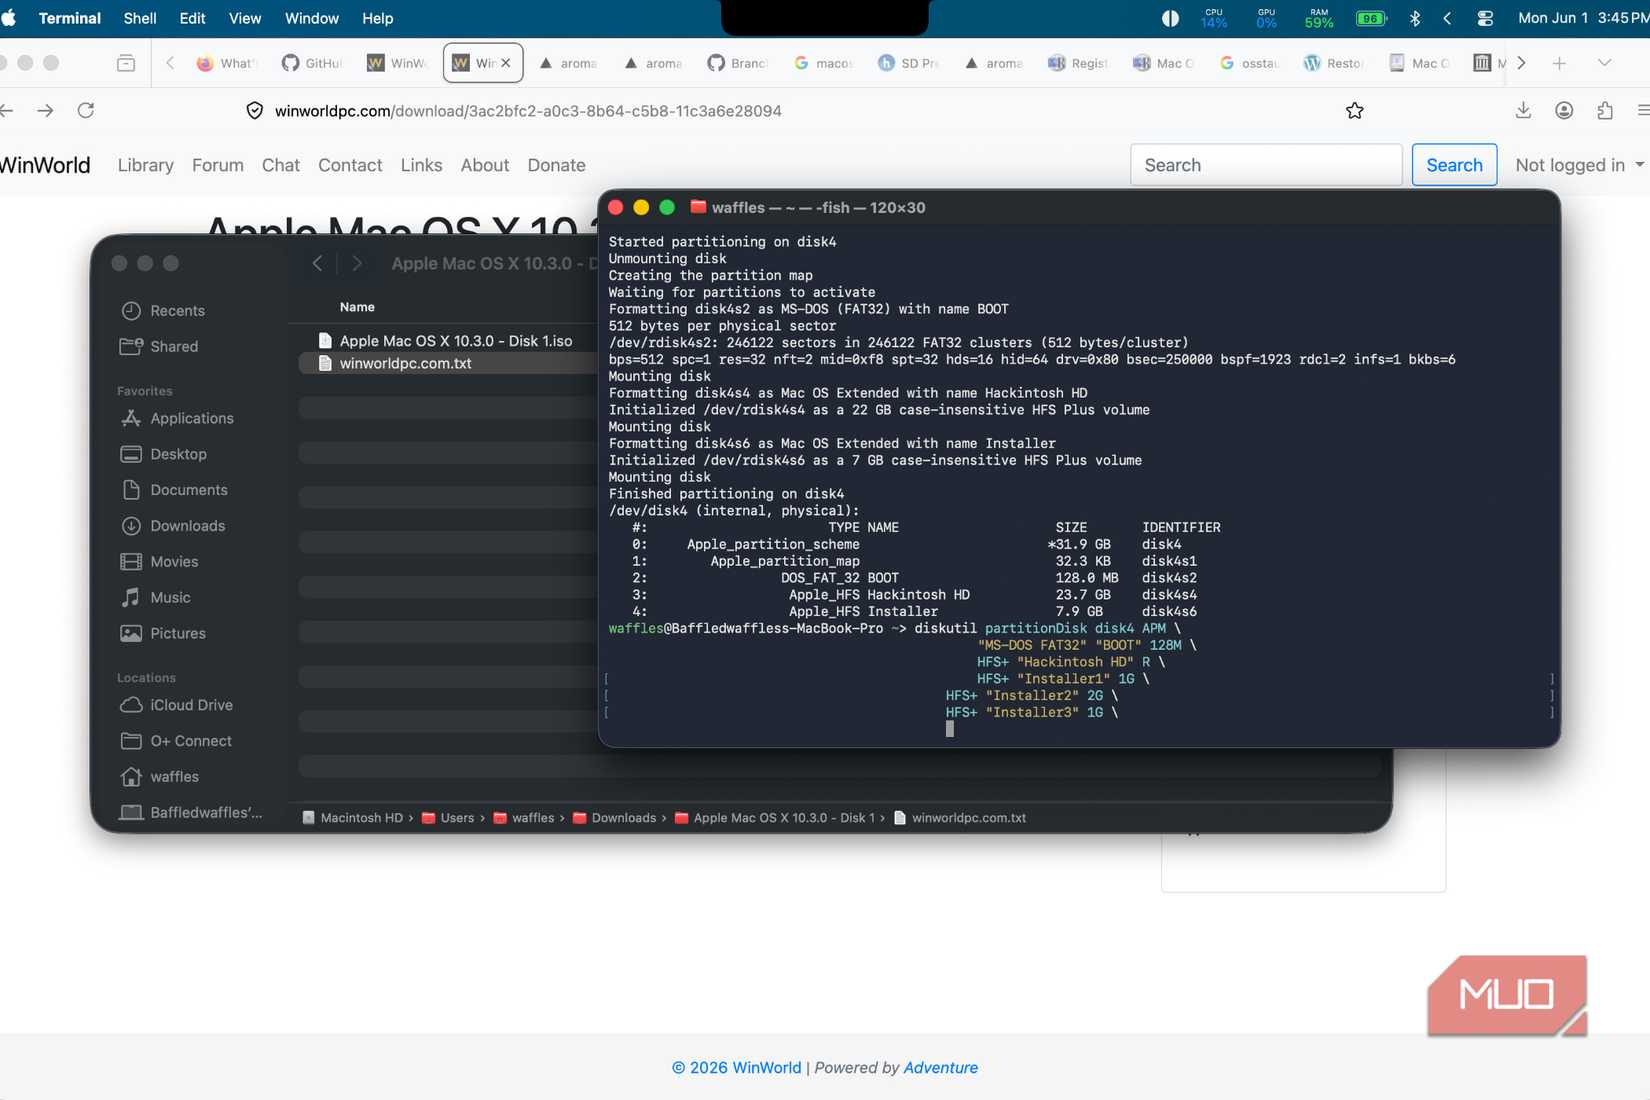The height and width of the screenshot is (1100, 1650).
Task: Click the Search button on WinWorld
Action: [x=1454, y=165]
